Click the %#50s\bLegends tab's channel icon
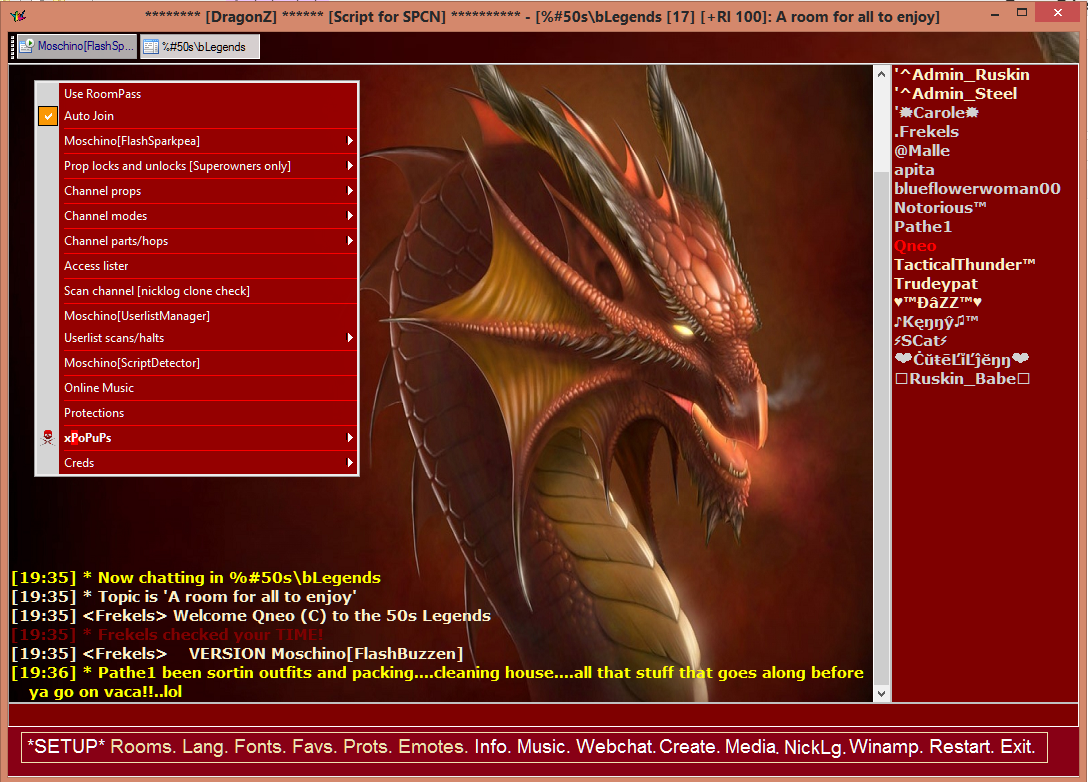 coord(151,46)
